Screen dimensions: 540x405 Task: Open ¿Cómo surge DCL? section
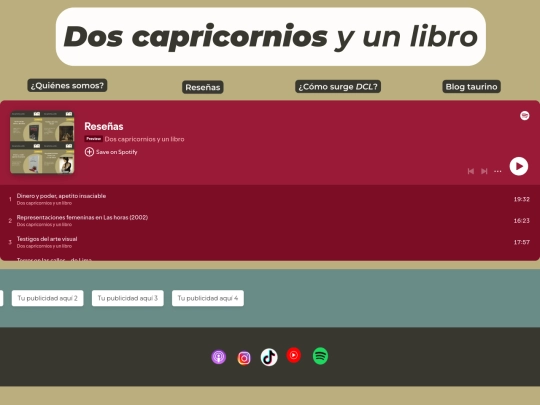pos(338,86)
